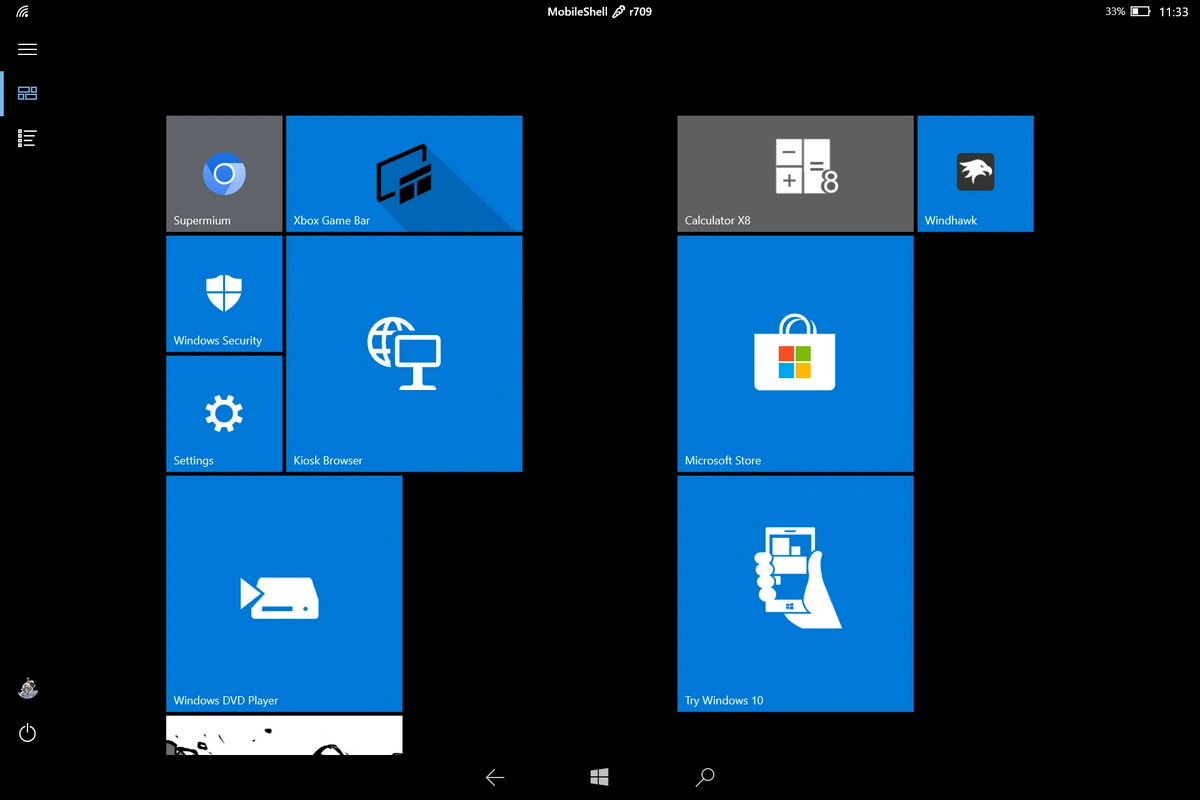This screenshot has width=1200, height=800.
Task: Open the Xbox Game Bar tile
Action: (404, 173)
